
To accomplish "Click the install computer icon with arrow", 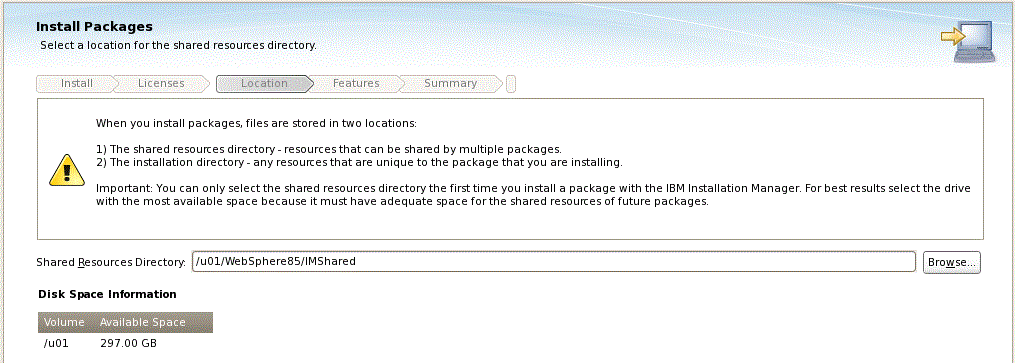I will 968,41.
